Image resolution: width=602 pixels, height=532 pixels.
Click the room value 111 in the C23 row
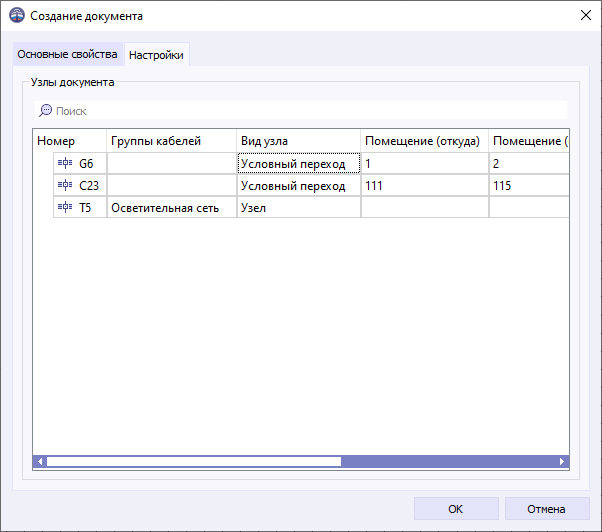[x=425, y=185]
